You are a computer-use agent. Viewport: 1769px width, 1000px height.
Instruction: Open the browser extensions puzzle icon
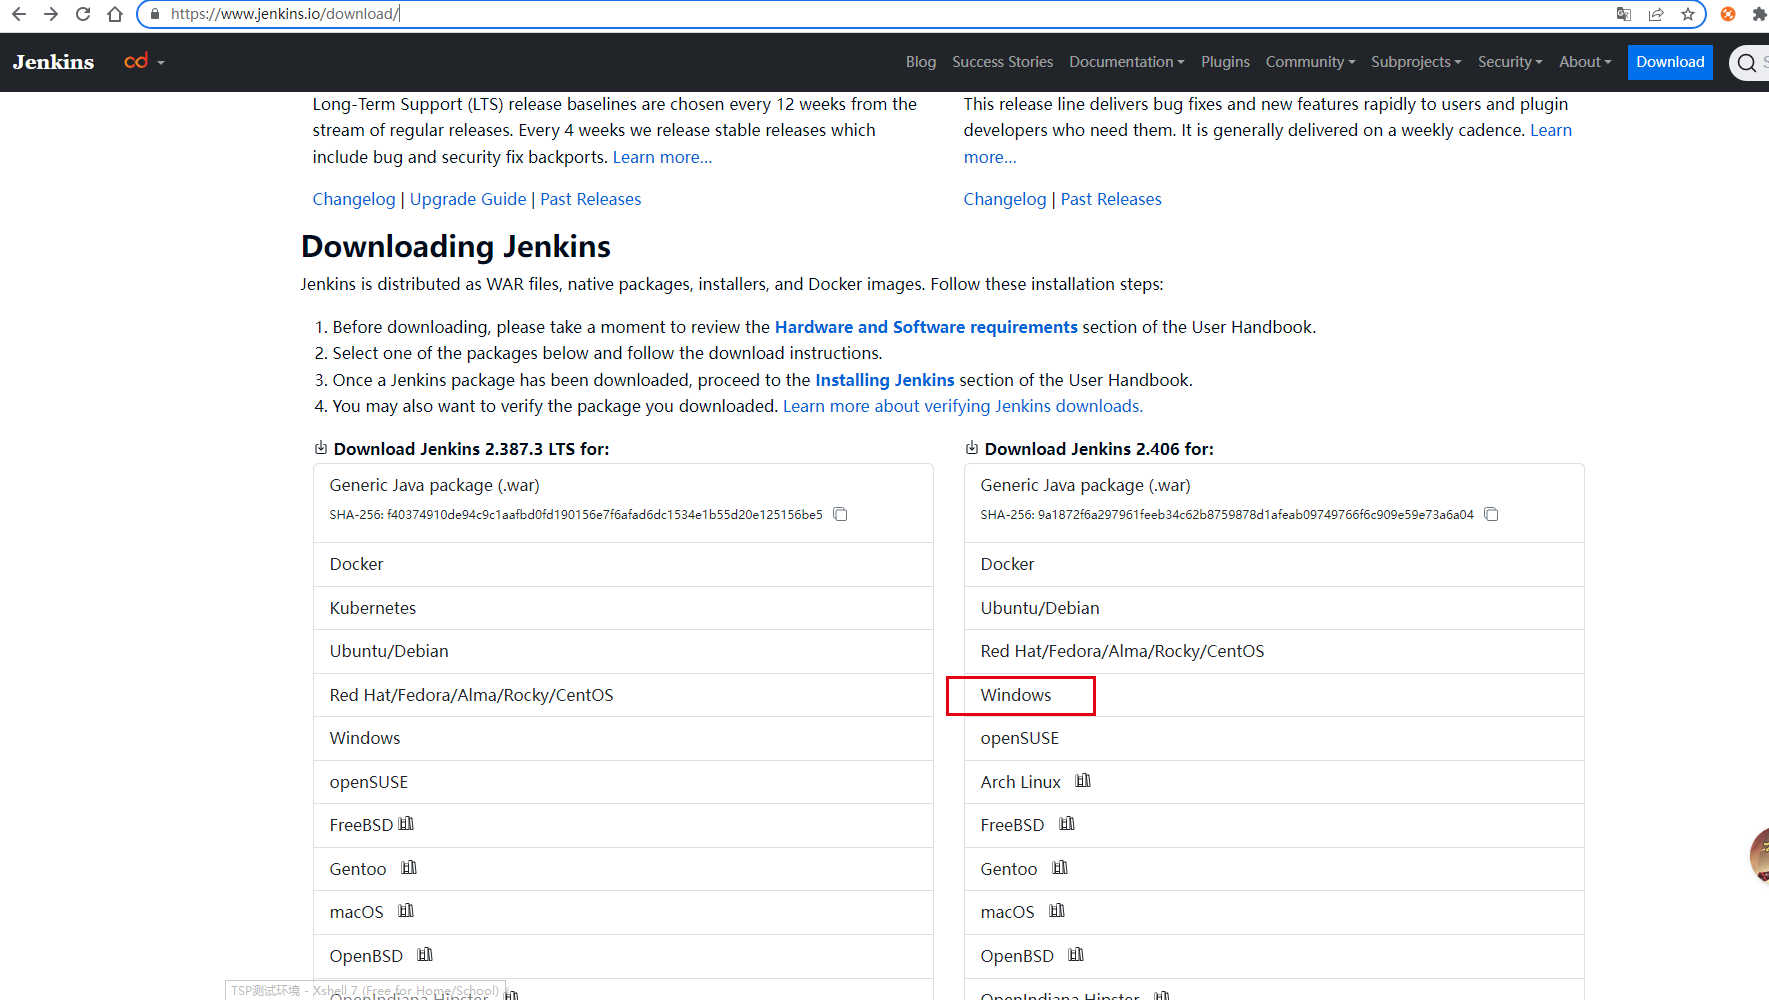1759,14
